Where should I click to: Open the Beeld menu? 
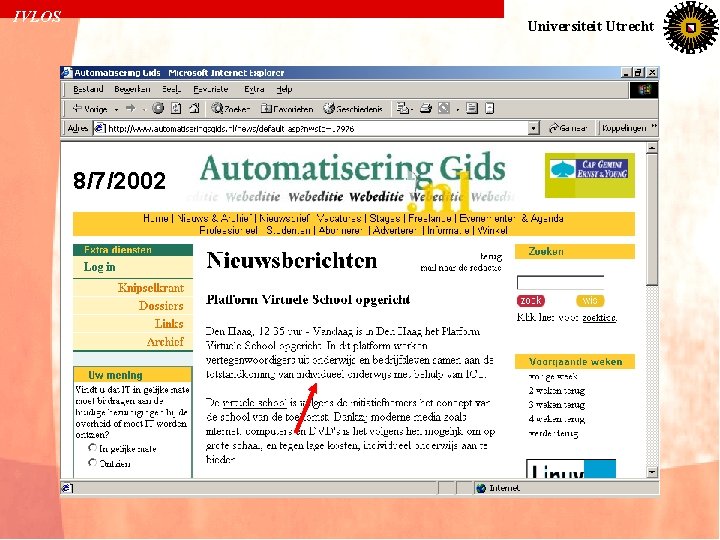pos(171,89)
